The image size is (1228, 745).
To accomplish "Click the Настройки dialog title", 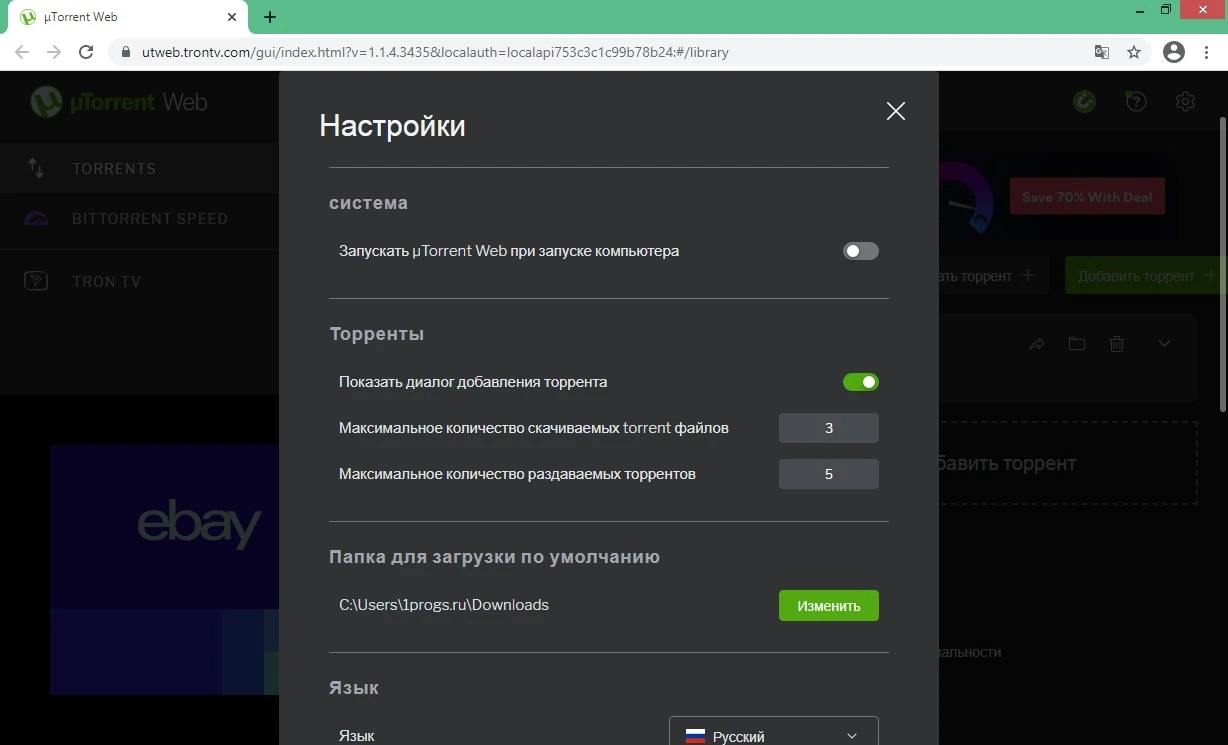I will [392, 126].
